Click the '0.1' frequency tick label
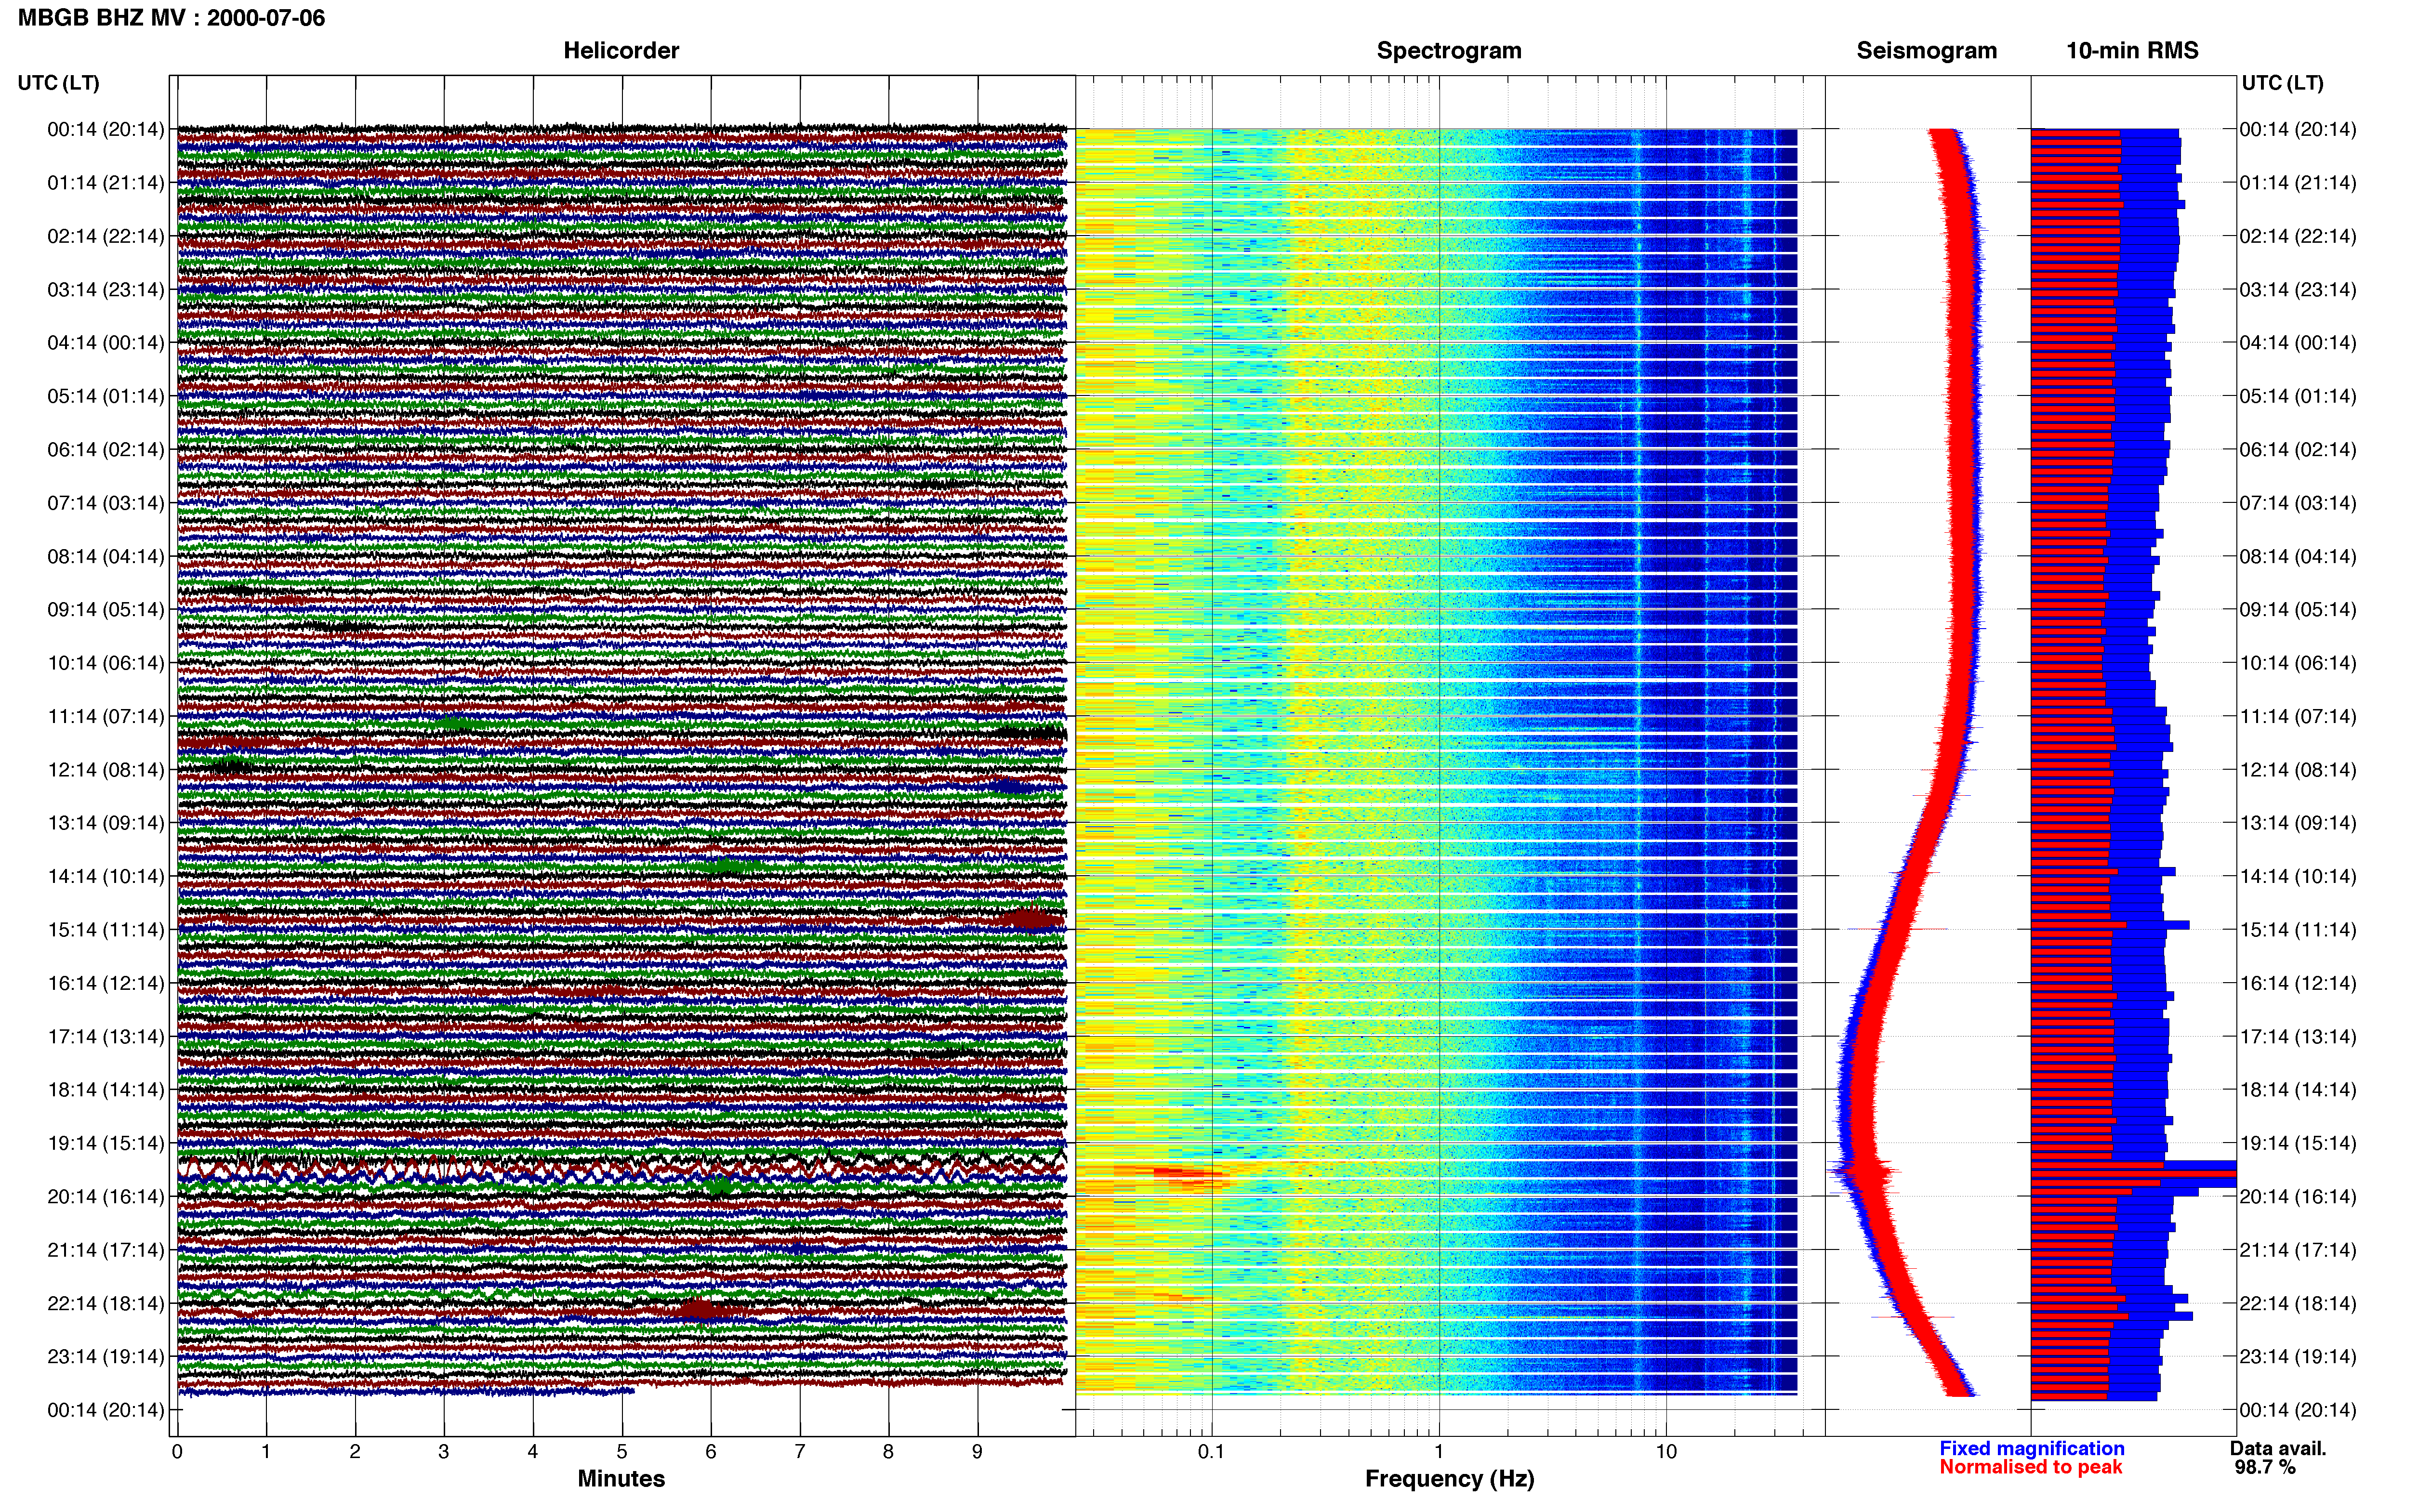The image size is (2418, 1512). 1211,1451
